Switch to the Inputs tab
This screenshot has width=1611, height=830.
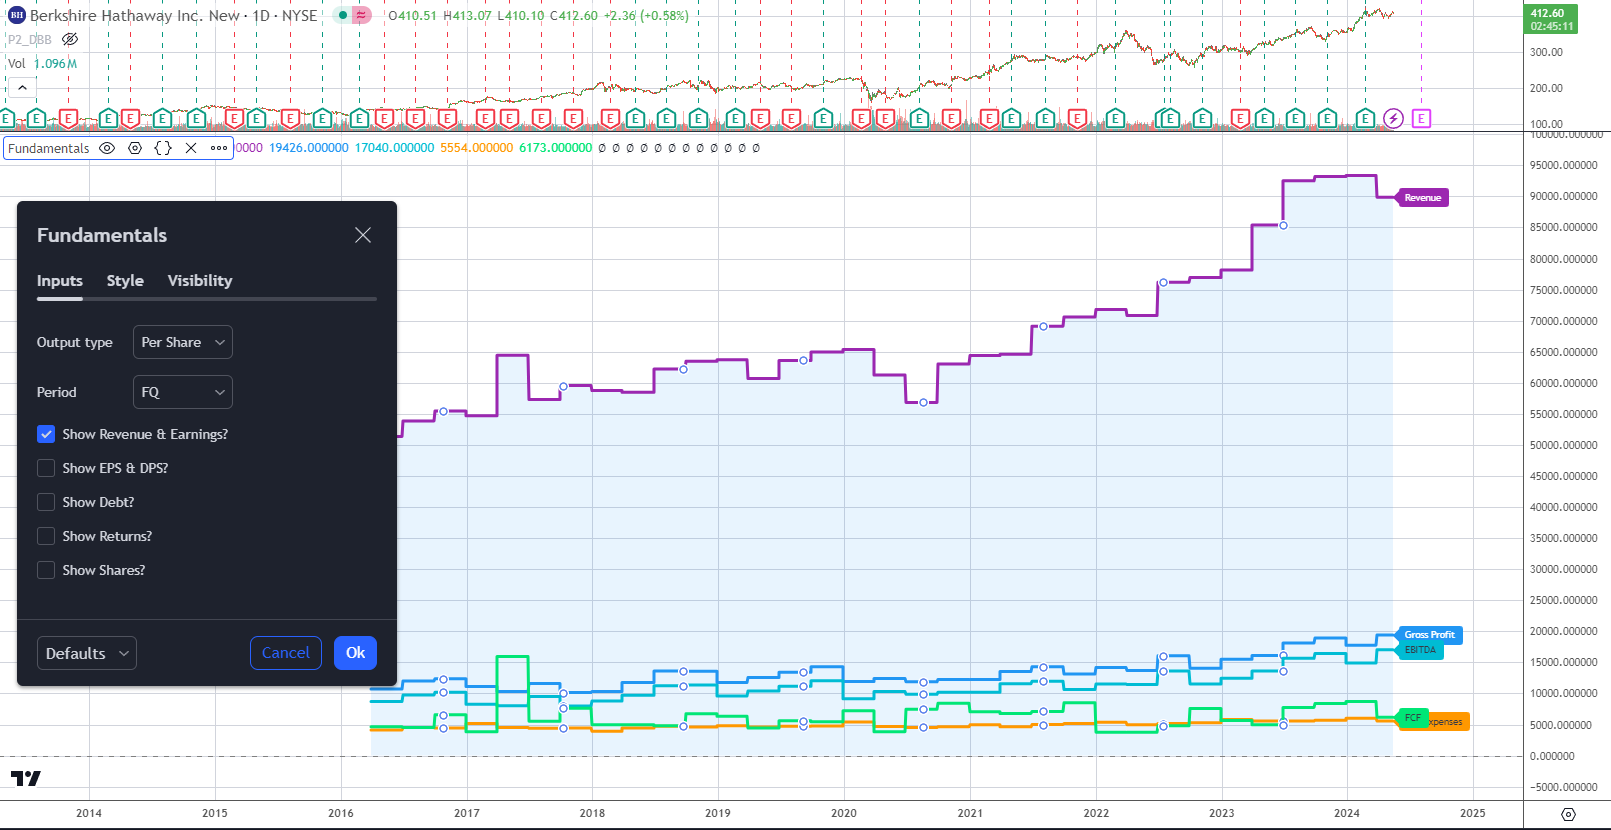coord(60,281)
